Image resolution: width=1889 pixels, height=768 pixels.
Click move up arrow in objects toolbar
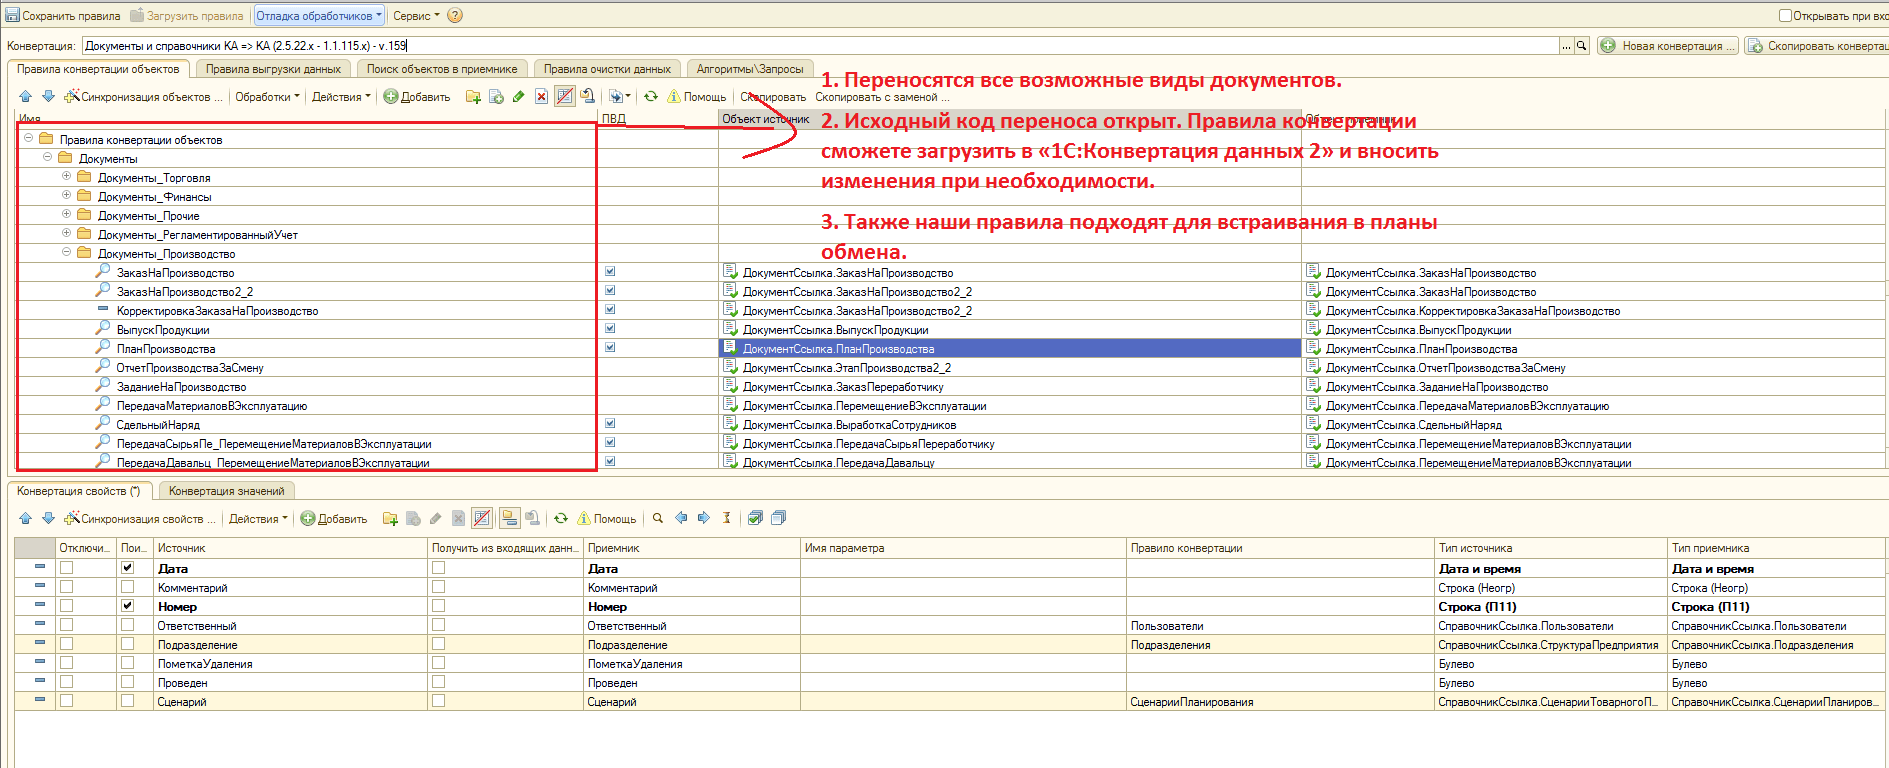click(x=26, y=97)
